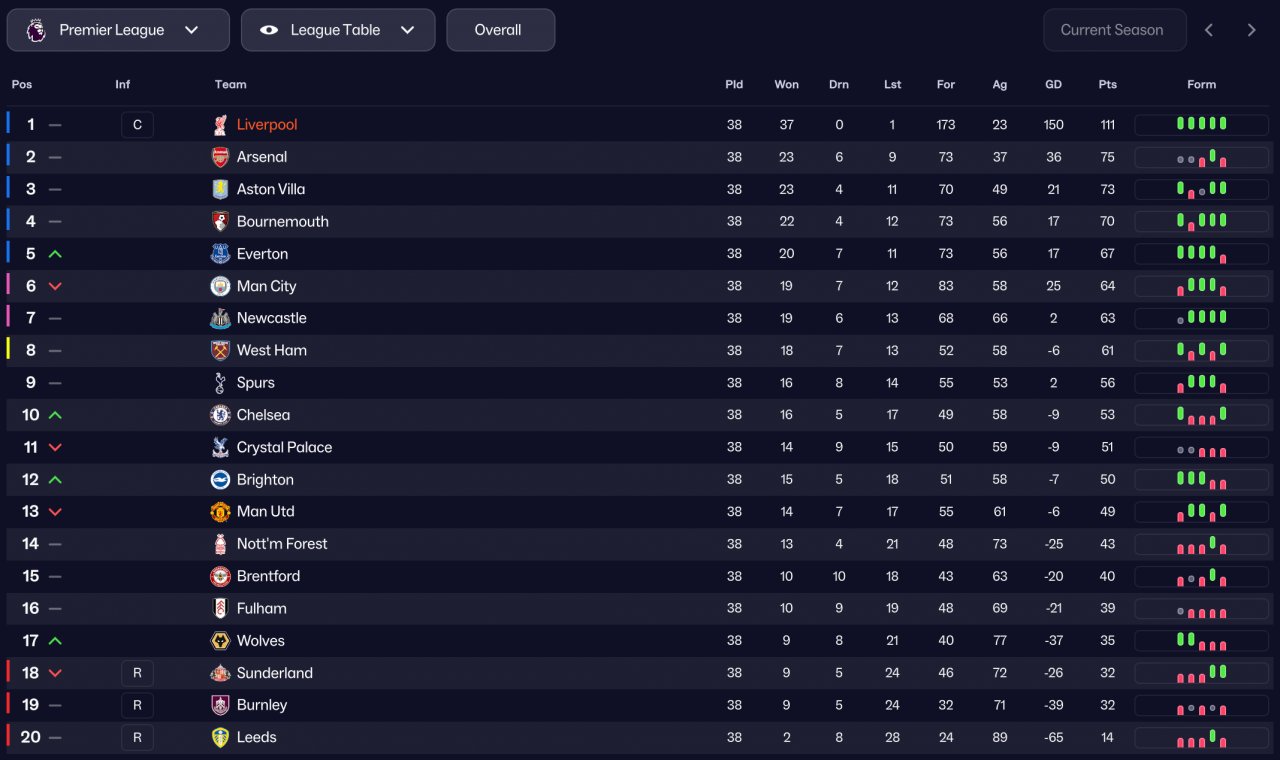Click the Liverpool club crest icon
The height and width of the screenshot is (760, 1280).
[220, 125]
